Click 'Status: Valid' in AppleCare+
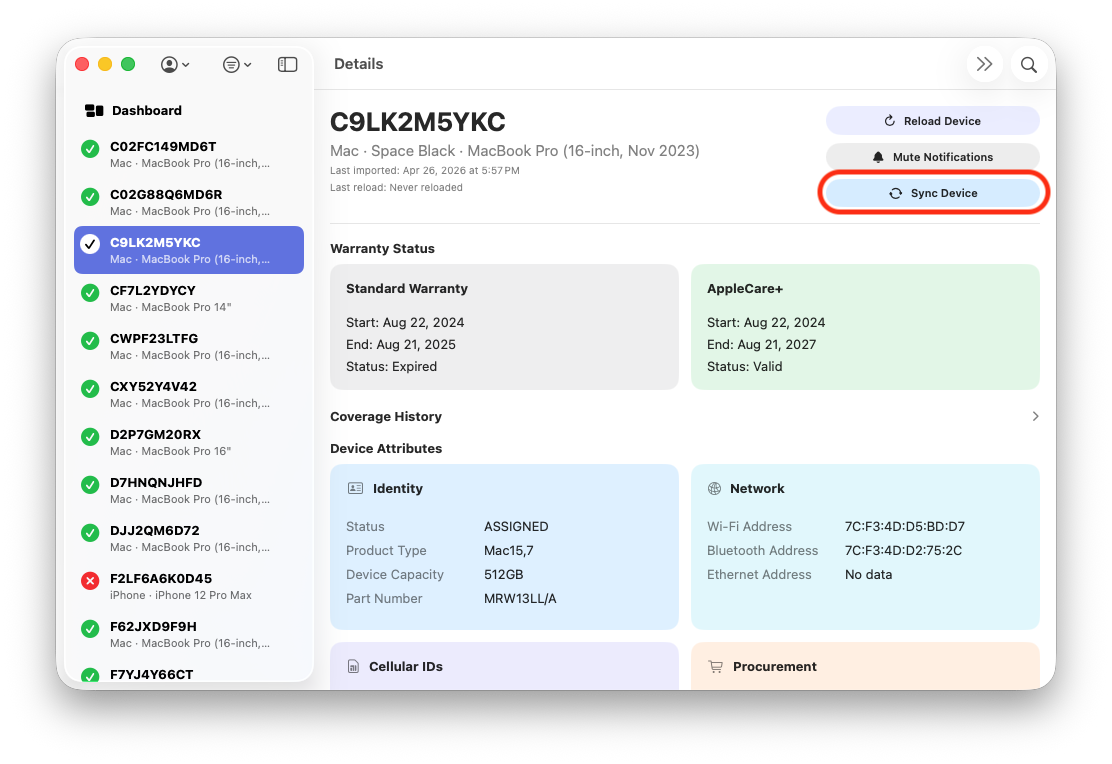Viewport: 1112px width, 764px height. point(745,367)
